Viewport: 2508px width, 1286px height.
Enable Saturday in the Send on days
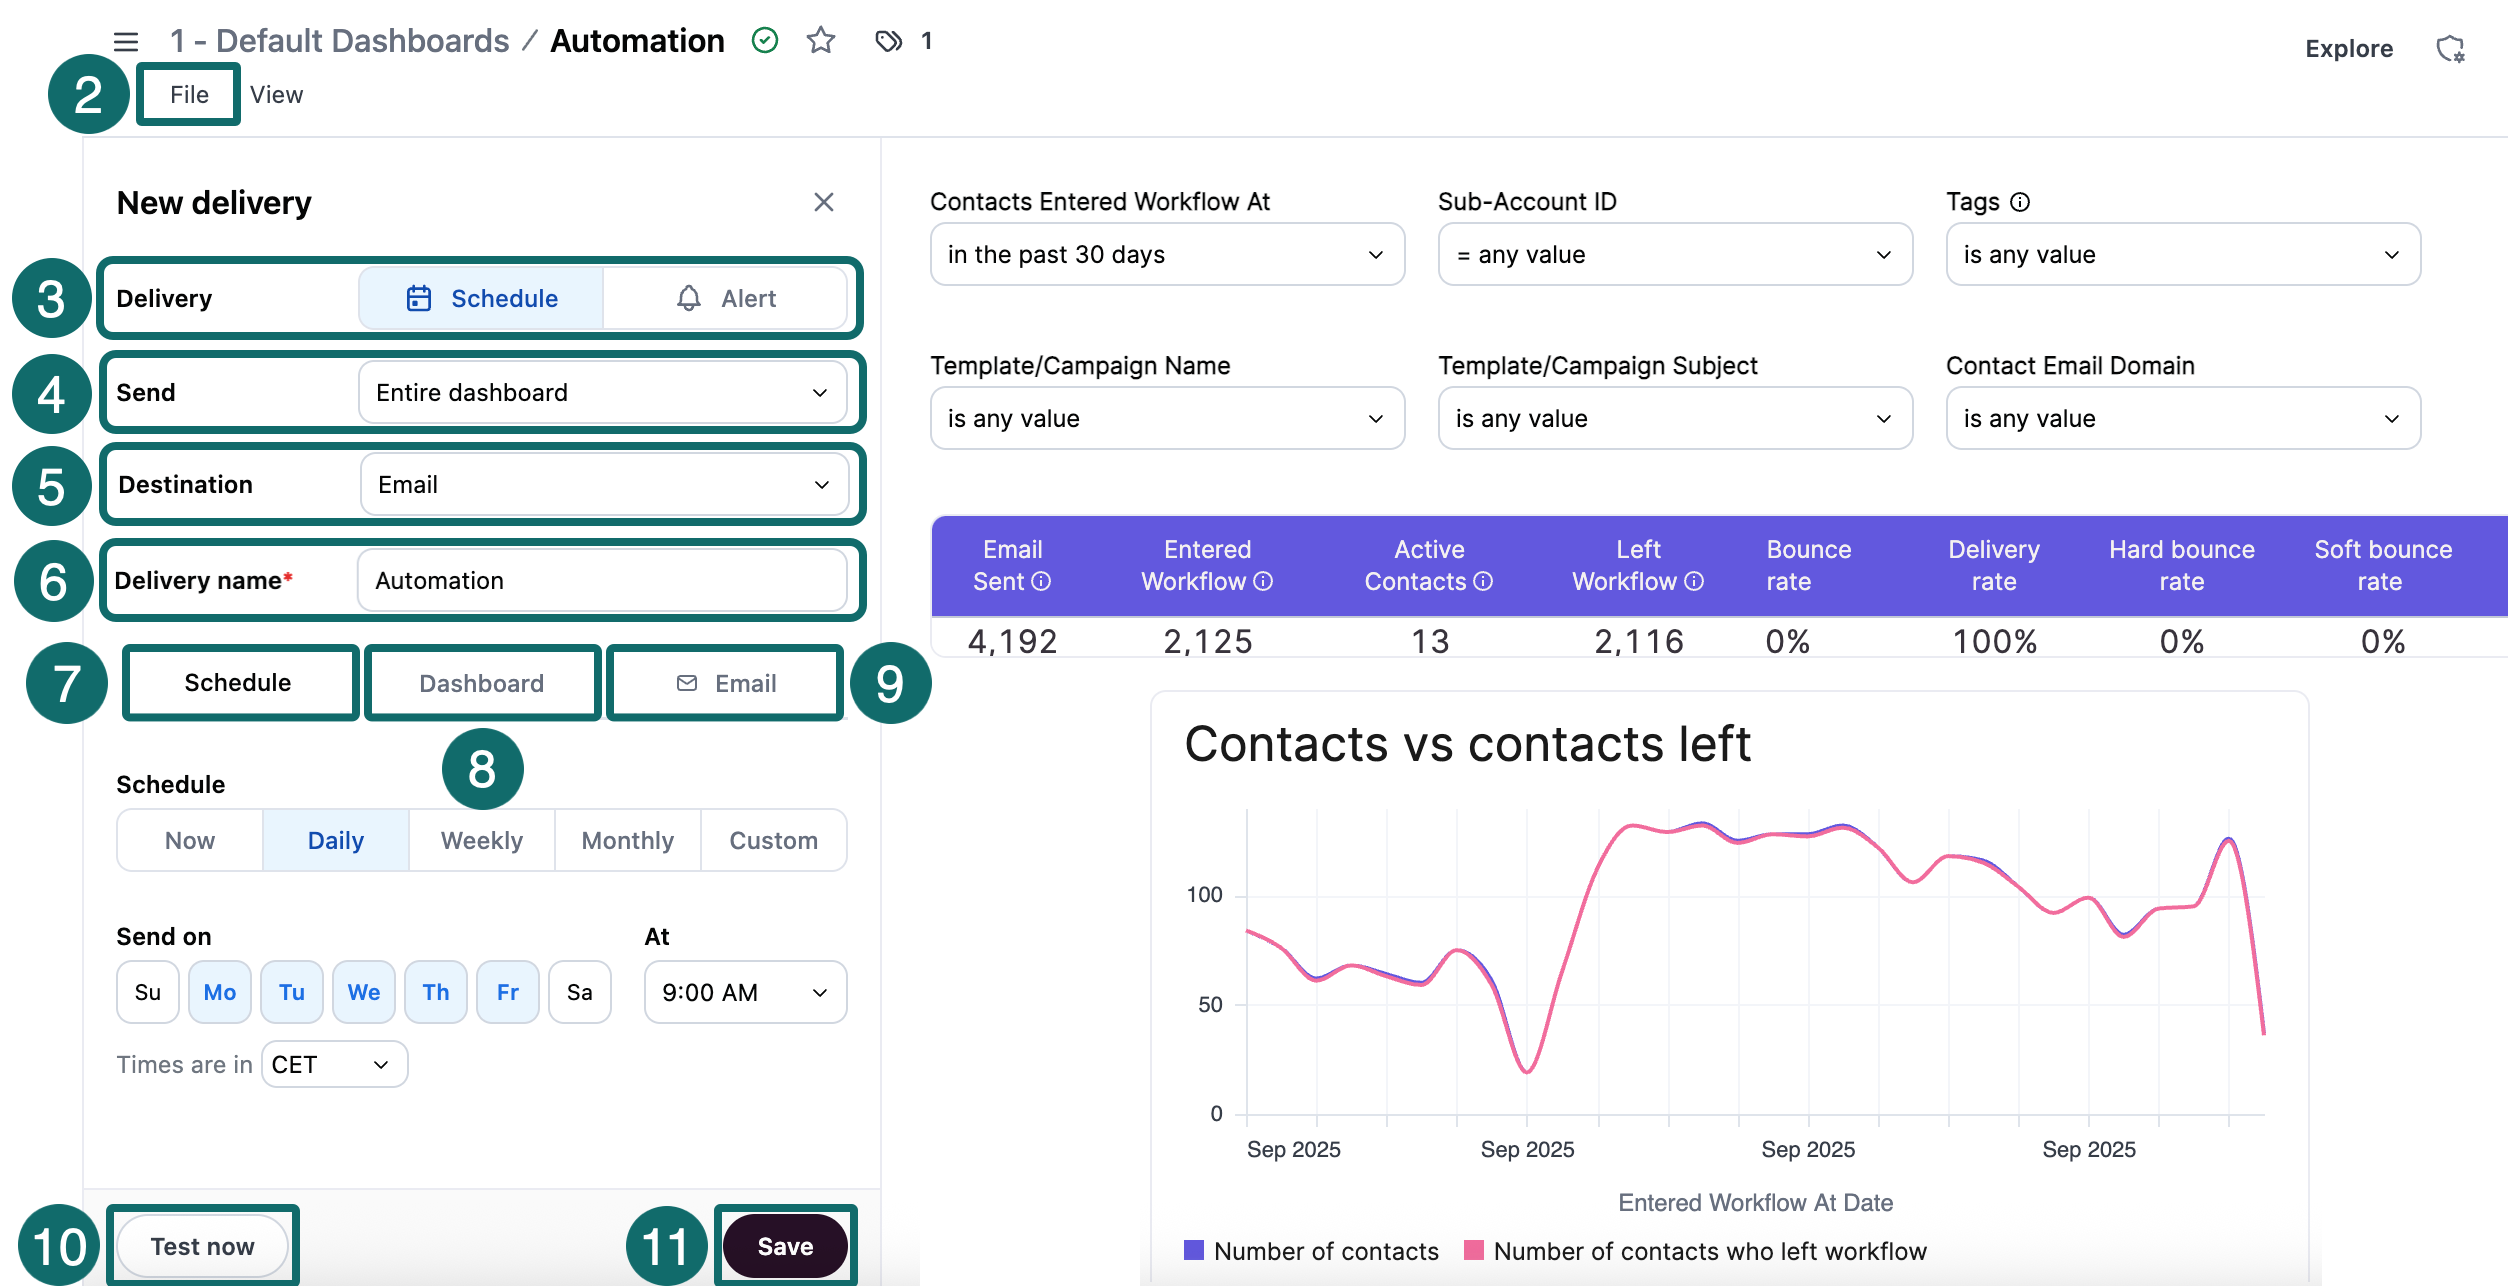pyautogui.click(x=580, y=992)
